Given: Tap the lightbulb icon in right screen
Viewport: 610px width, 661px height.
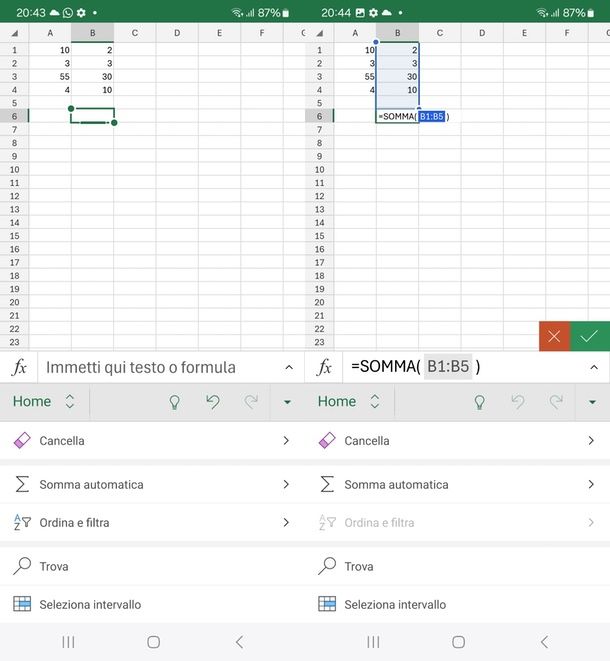Looking at the screenshot, I should (479, 402).
